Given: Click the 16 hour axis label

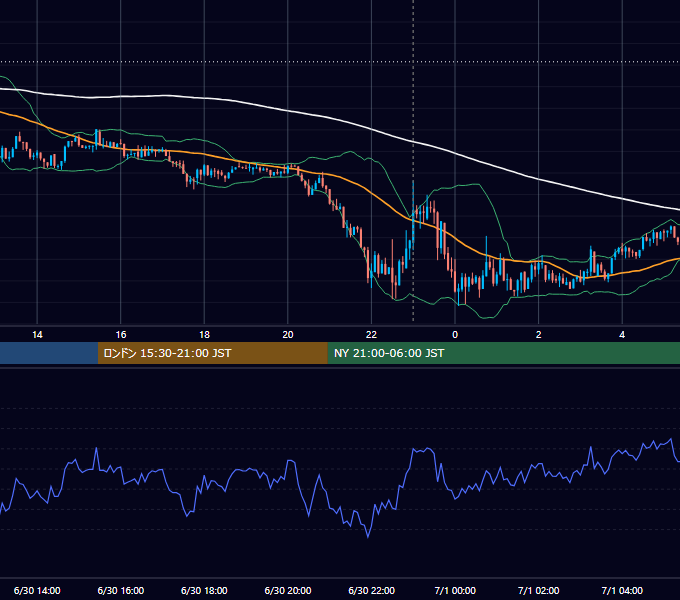Looking at the screenshot, I should click(121, 335).
